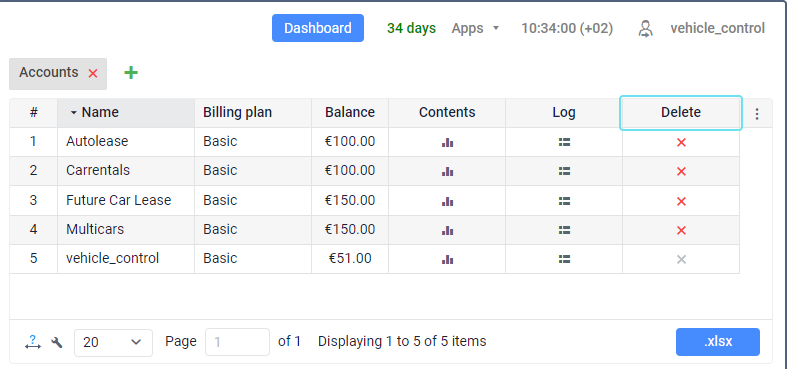Image resolution: width=787 pixels, height=369 pixels.
Task: Click the auto column width icon
Action: 33,342
